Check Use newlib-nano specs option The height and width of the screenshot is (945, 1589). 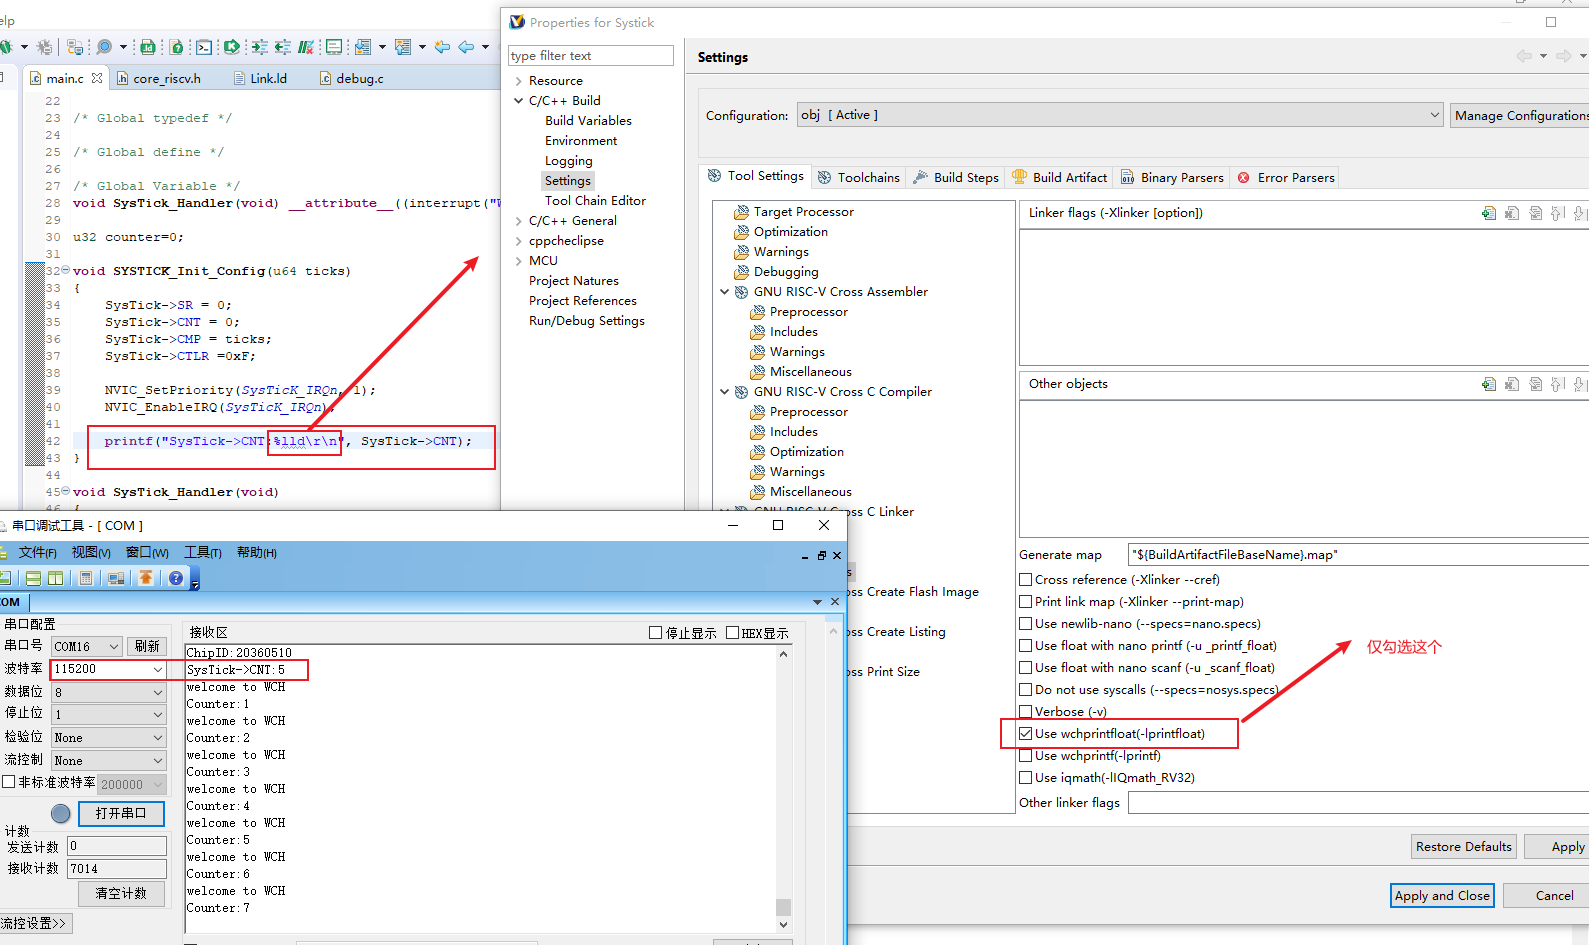[1025, 623]
